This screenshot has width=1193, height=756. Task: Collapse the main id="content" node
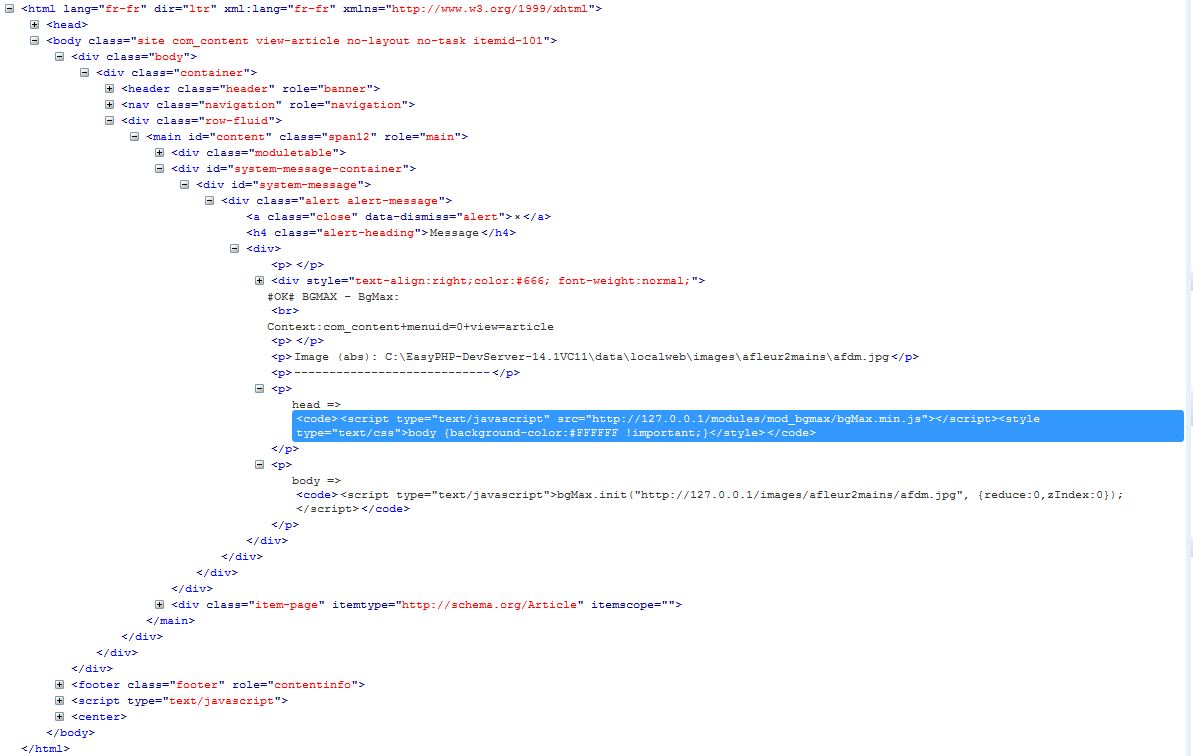(x=135, y=137)
